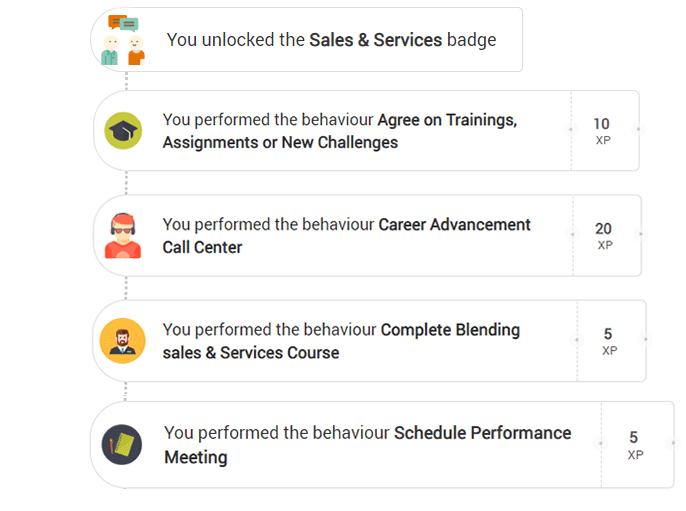The image size is (686, 511).
Task: Open the Sales & Services badge name
Action: [374, 40]
